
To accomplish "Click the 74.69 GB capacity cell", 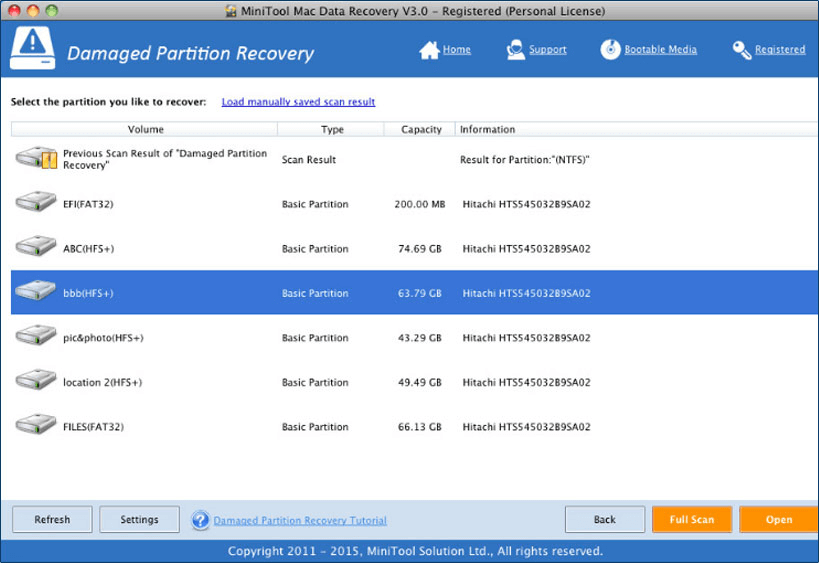I will coord(419,249).
